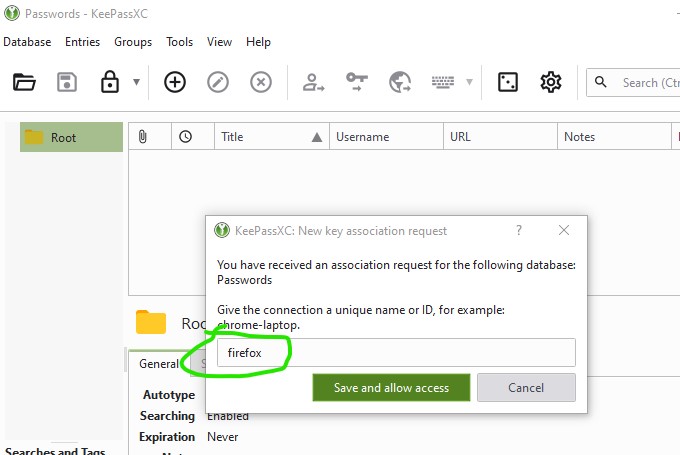
Task: Click the Expiration Never value
Action: [x=222, y=437]
